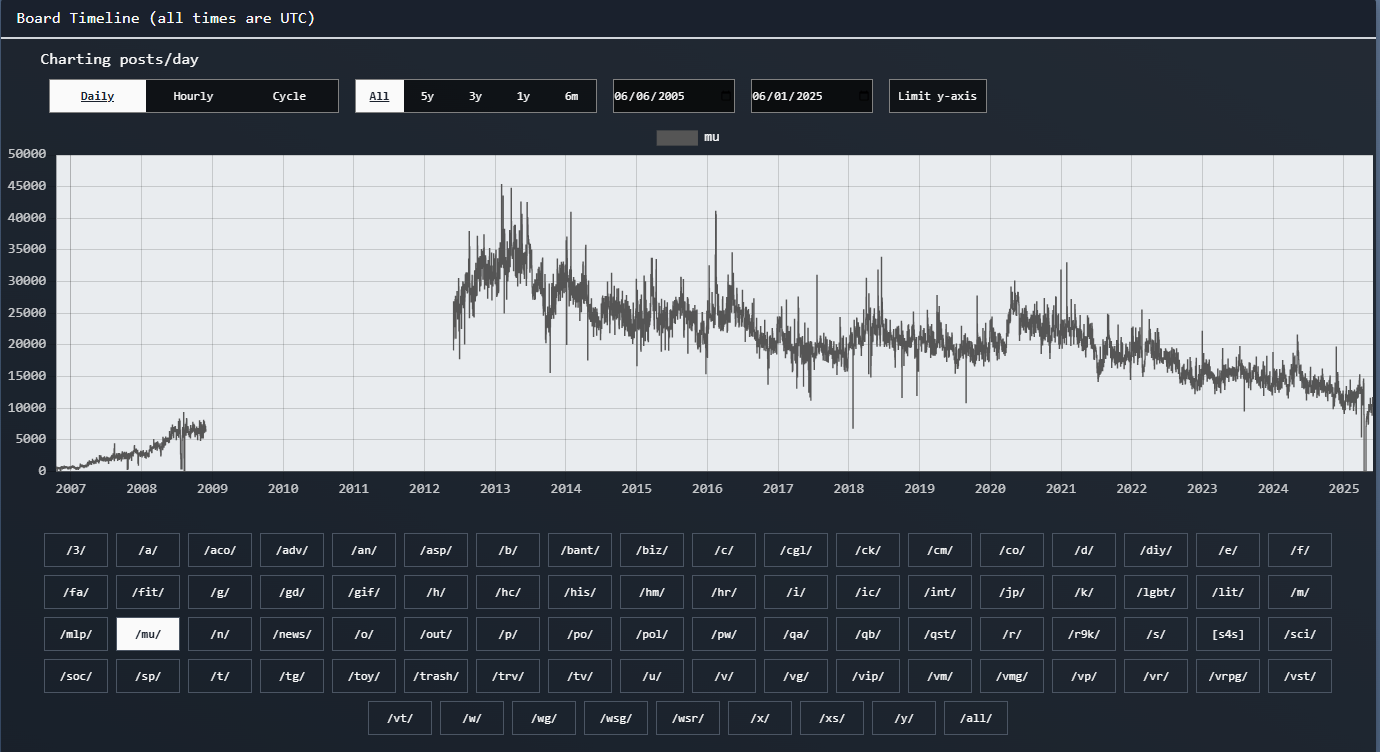Image resolution: width=1380 pixels, height=752 pixels.
Task: Select the /diy/ board
Action: click(x=1156, y=550)
